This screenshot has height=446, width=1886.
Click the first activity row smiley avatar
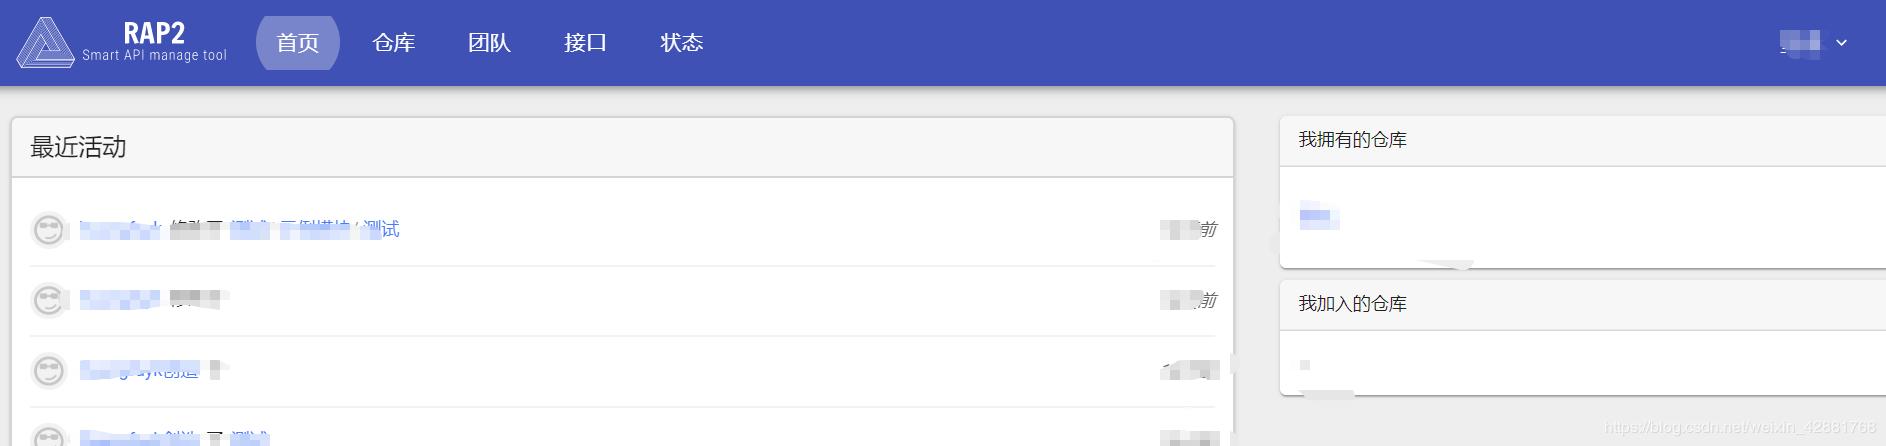pos(48,230)
